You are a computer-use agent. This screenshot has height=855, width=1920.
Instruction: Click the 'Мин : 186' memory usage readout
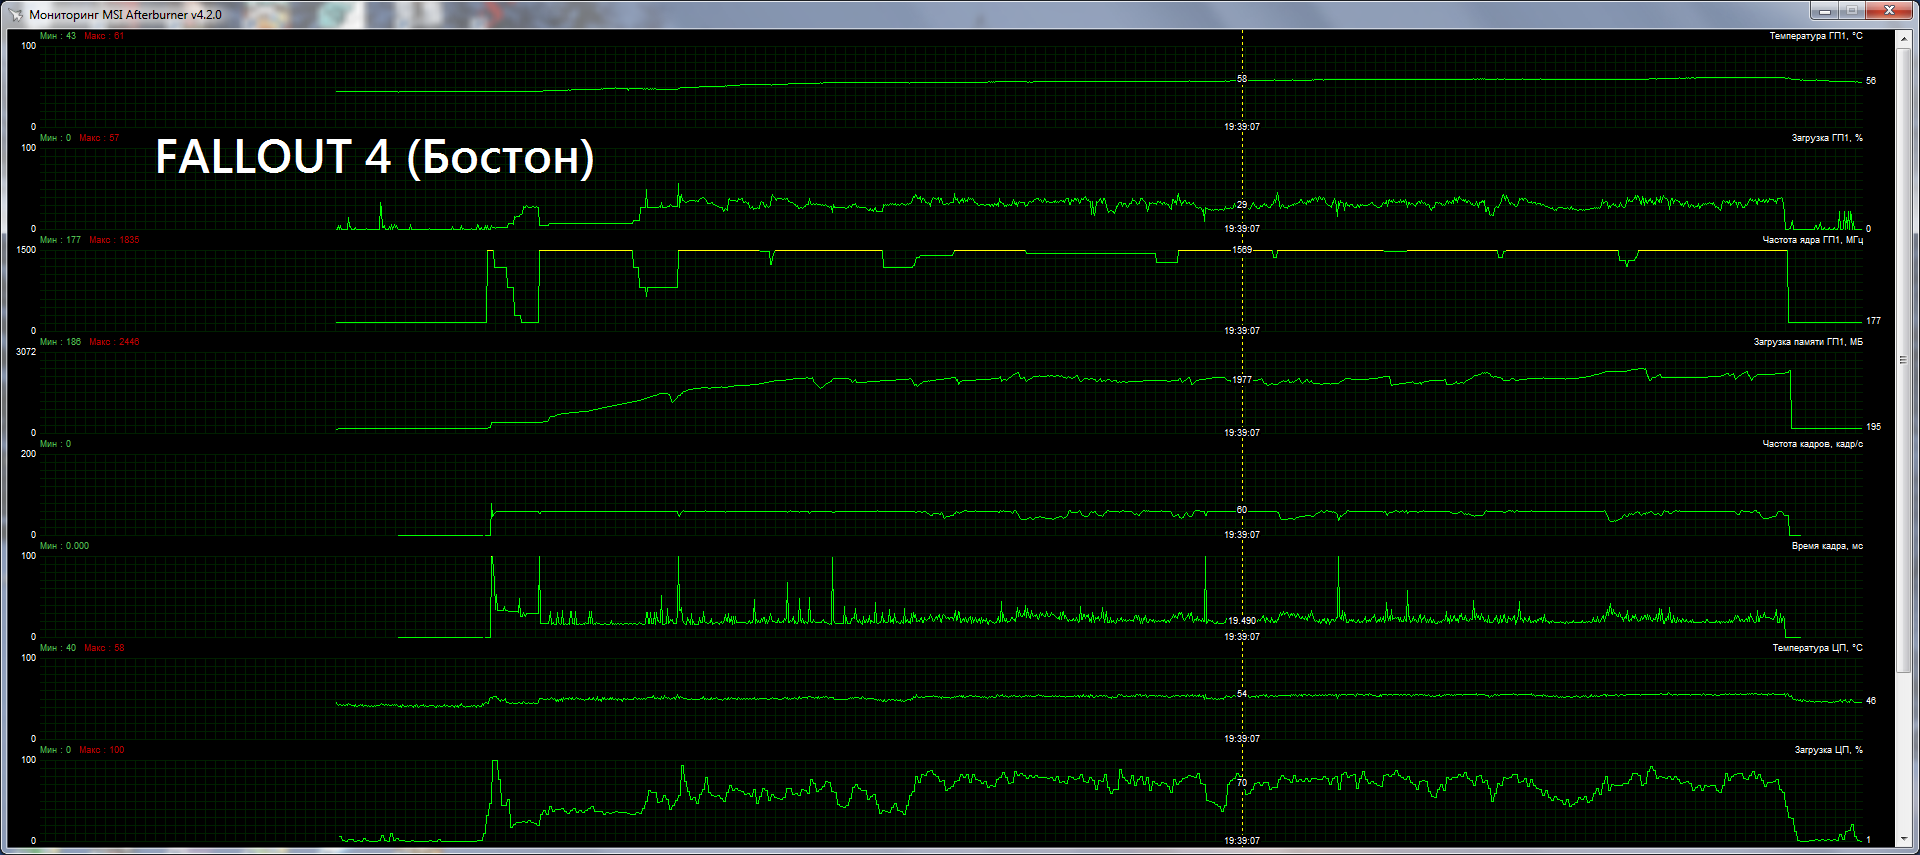60,342
